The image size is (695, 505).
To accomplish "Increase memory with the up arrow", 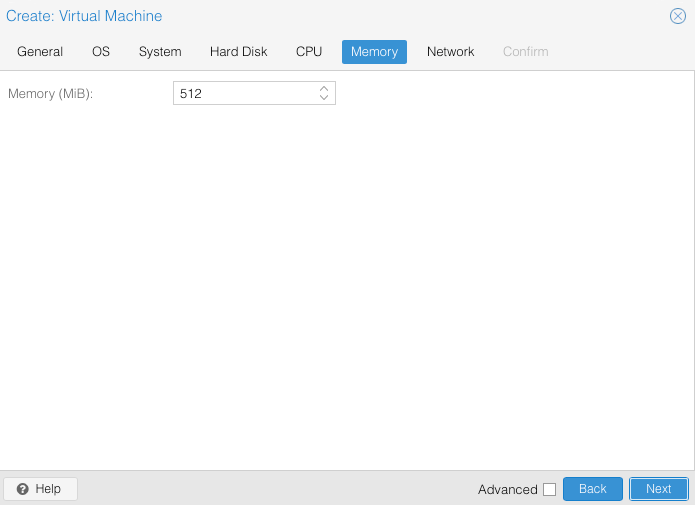I will [x=324, y=89].
